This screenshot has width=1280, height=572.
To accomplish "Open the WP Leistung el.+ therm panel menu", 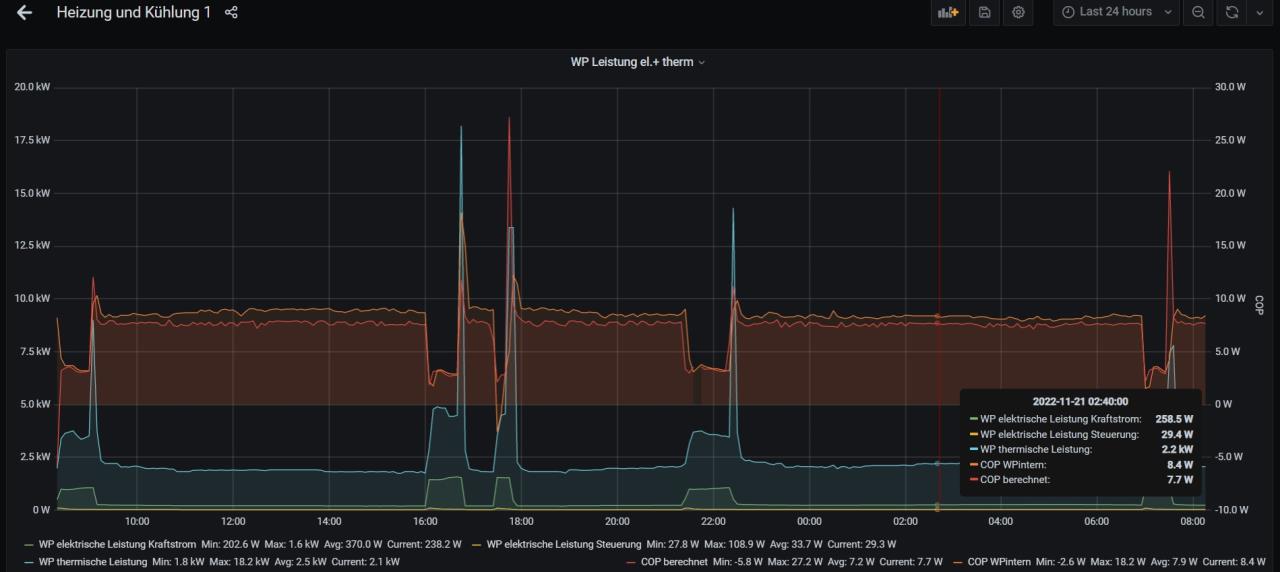I will click(638, 62).
